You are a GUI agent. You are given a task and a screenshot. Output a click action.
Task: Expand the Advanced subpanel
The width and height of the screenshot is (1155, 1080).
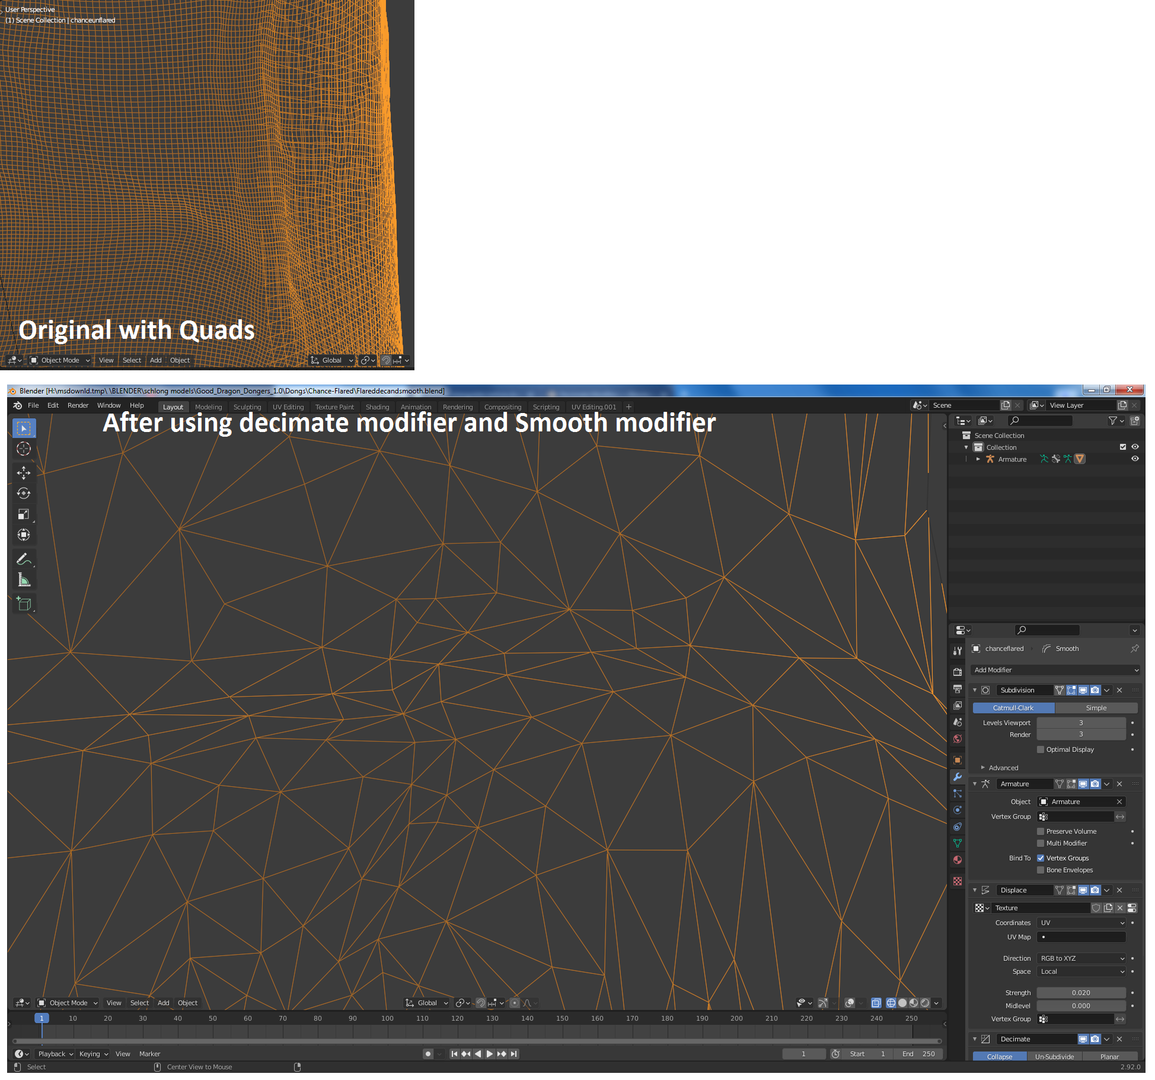999,768
